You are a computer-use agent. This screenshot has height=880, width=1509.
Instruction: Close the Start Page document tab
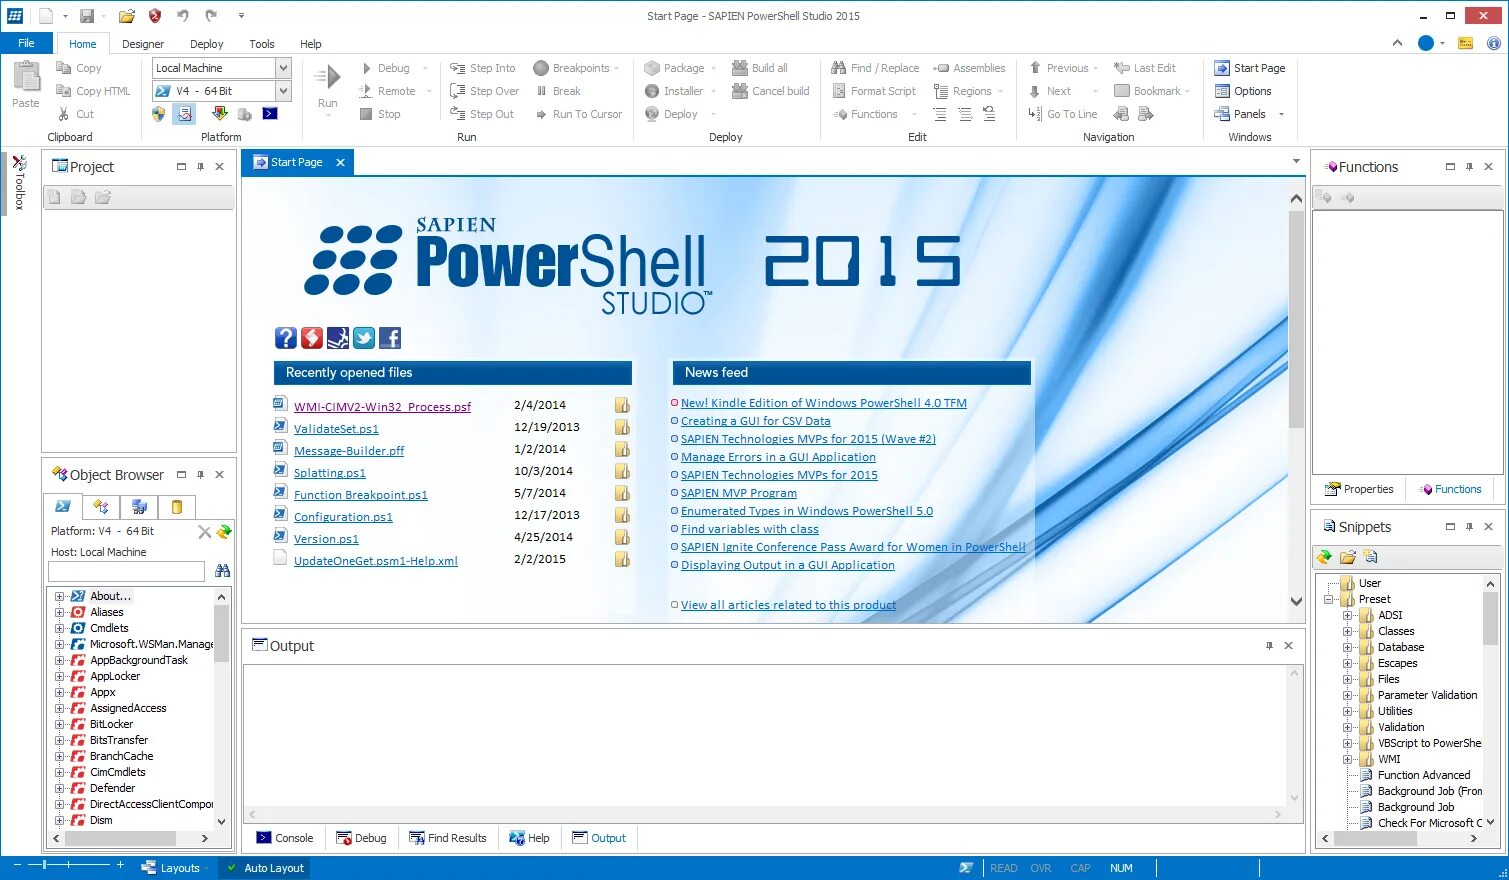click(340, 162)
